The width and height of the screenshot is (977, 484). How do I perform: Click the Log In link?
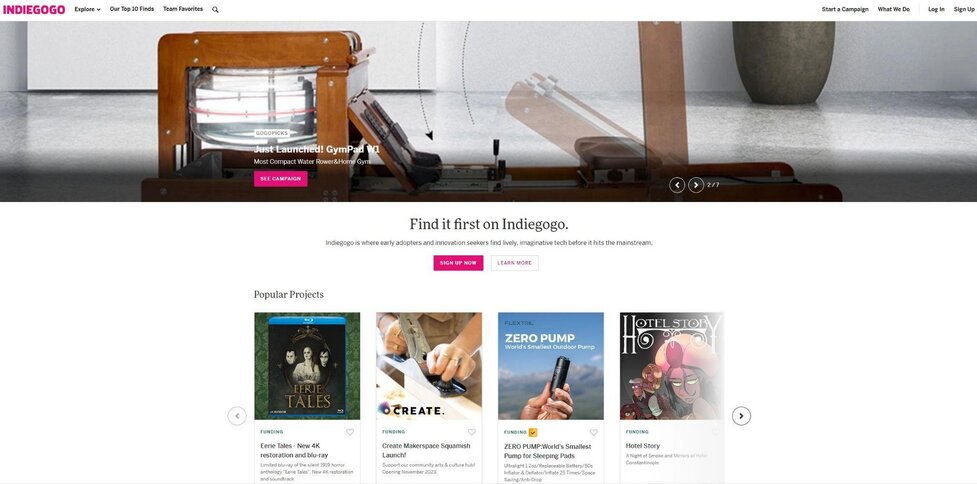click(936, 9)
